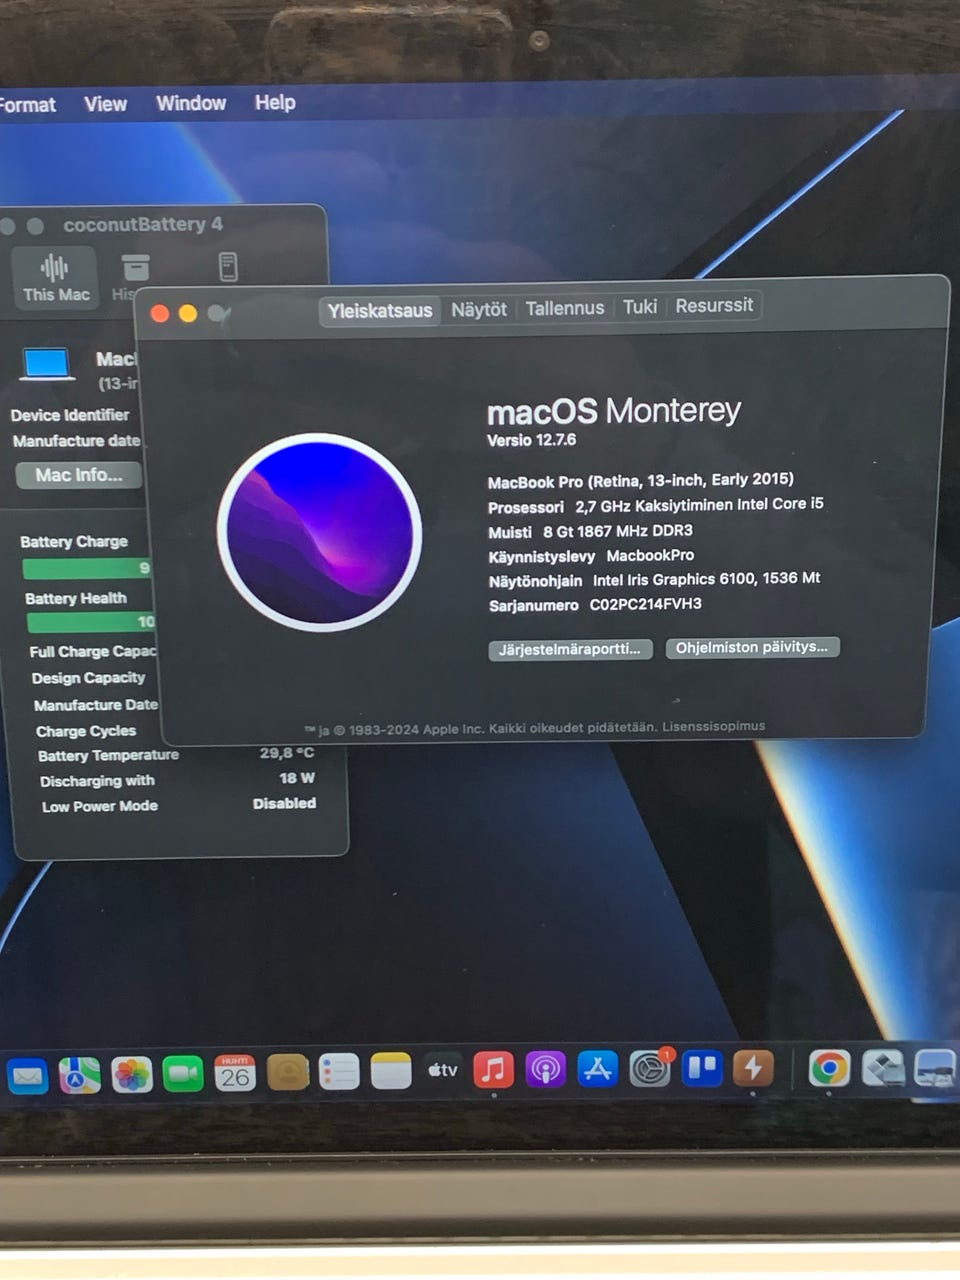
Task: Open System Preferences with notification badge
Action: 650,1069
